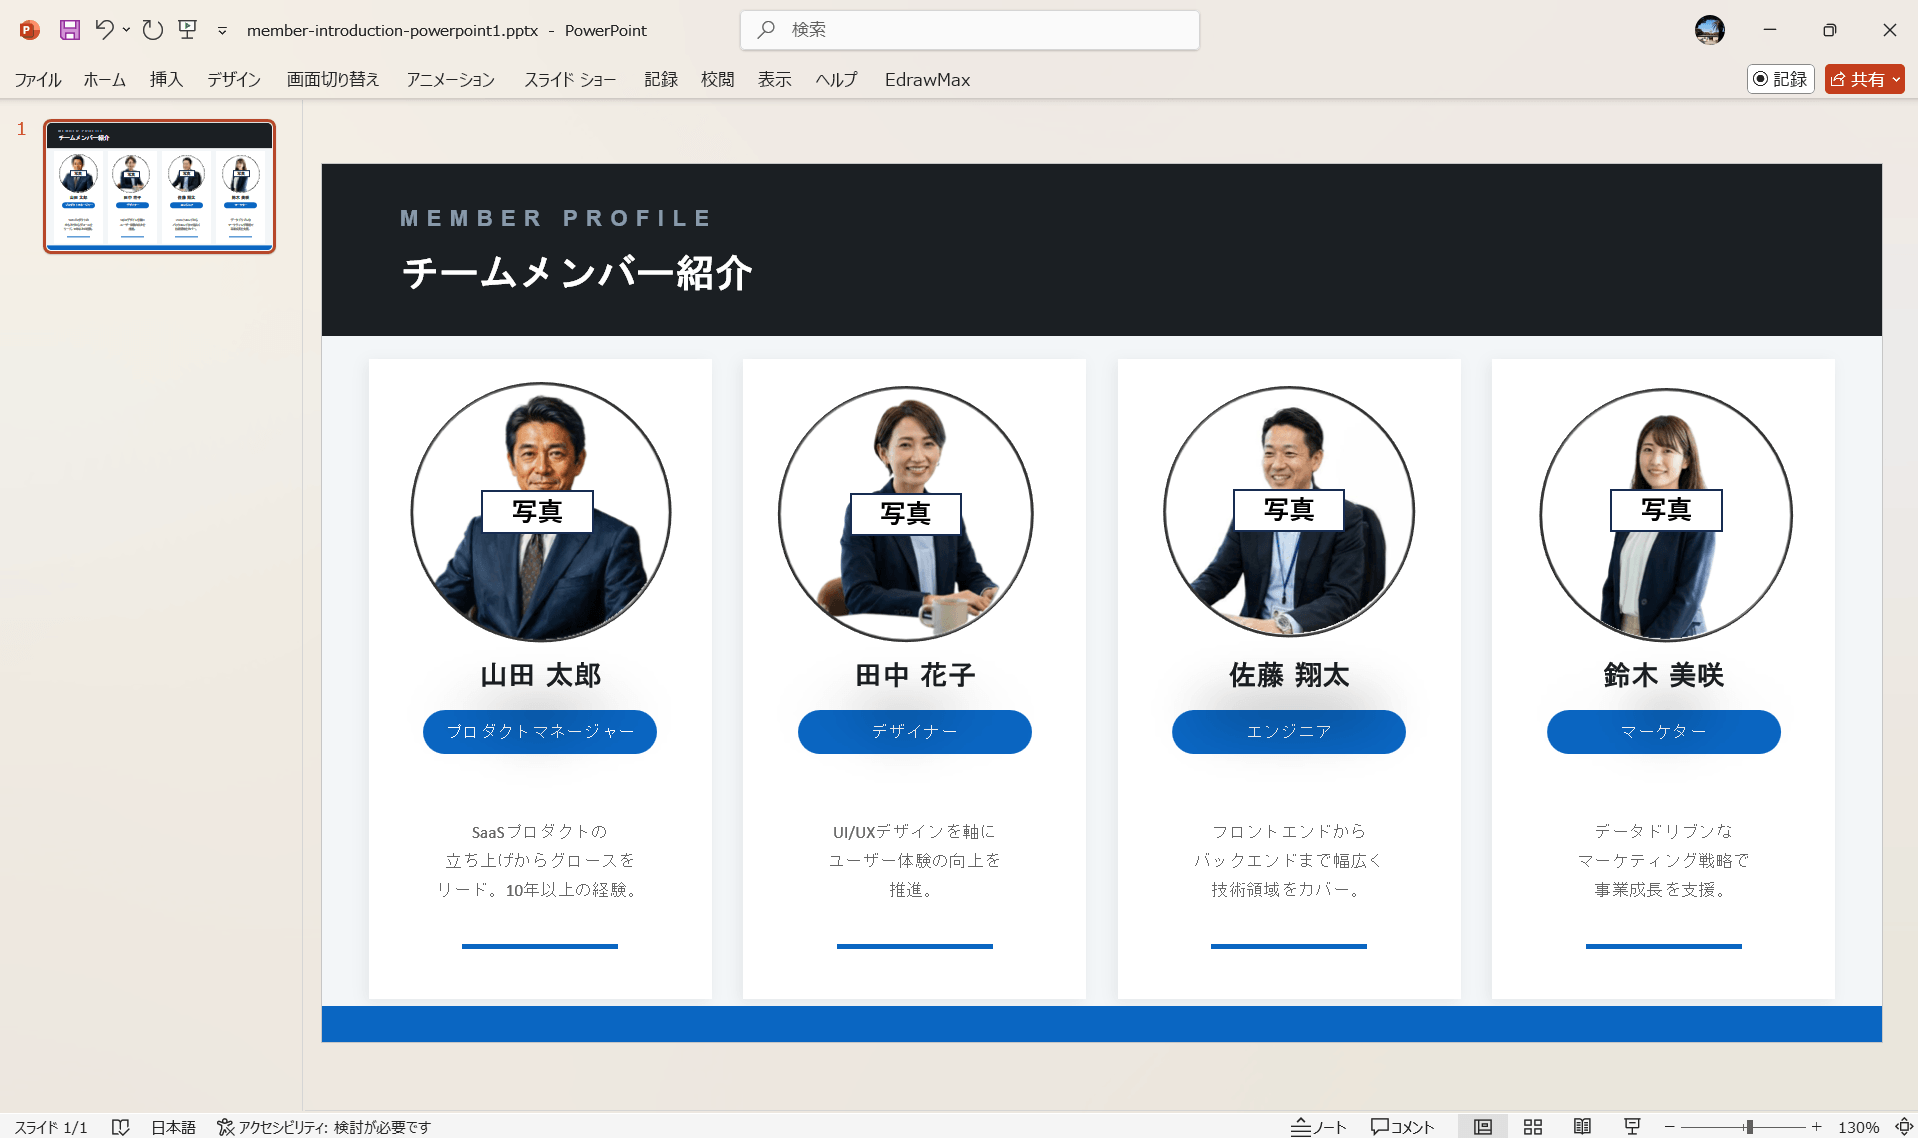Screen dimensions: 1918x1138
Task: Toggle the Record mode button
Action: tap(1780, 79)
